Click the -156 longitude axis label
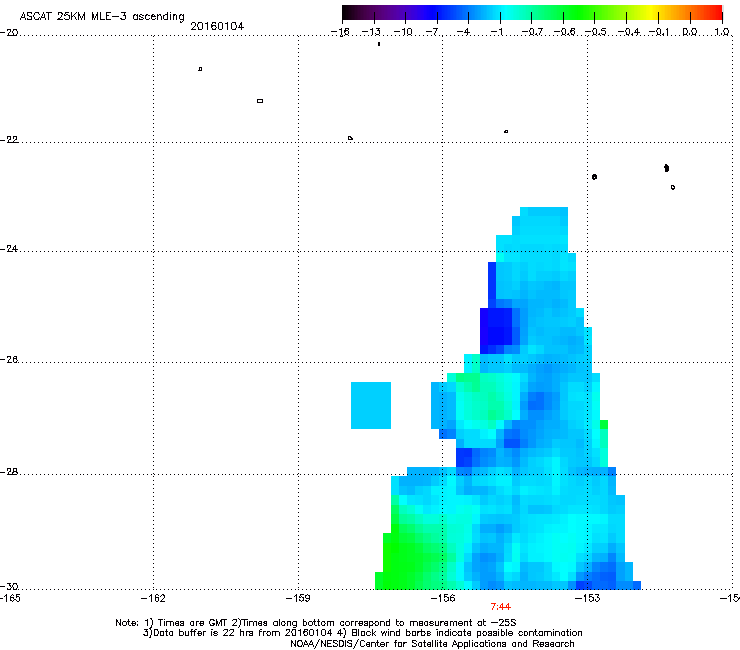The image size is (740, 650). pos(443,599)
